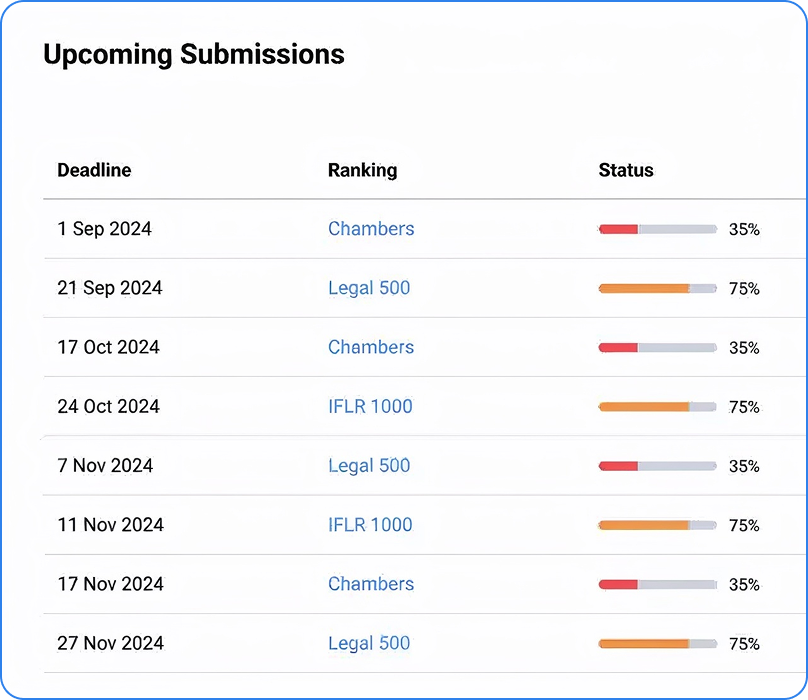Click the Status column header
Screen dimensions: 808x700
tap(626, 170)
